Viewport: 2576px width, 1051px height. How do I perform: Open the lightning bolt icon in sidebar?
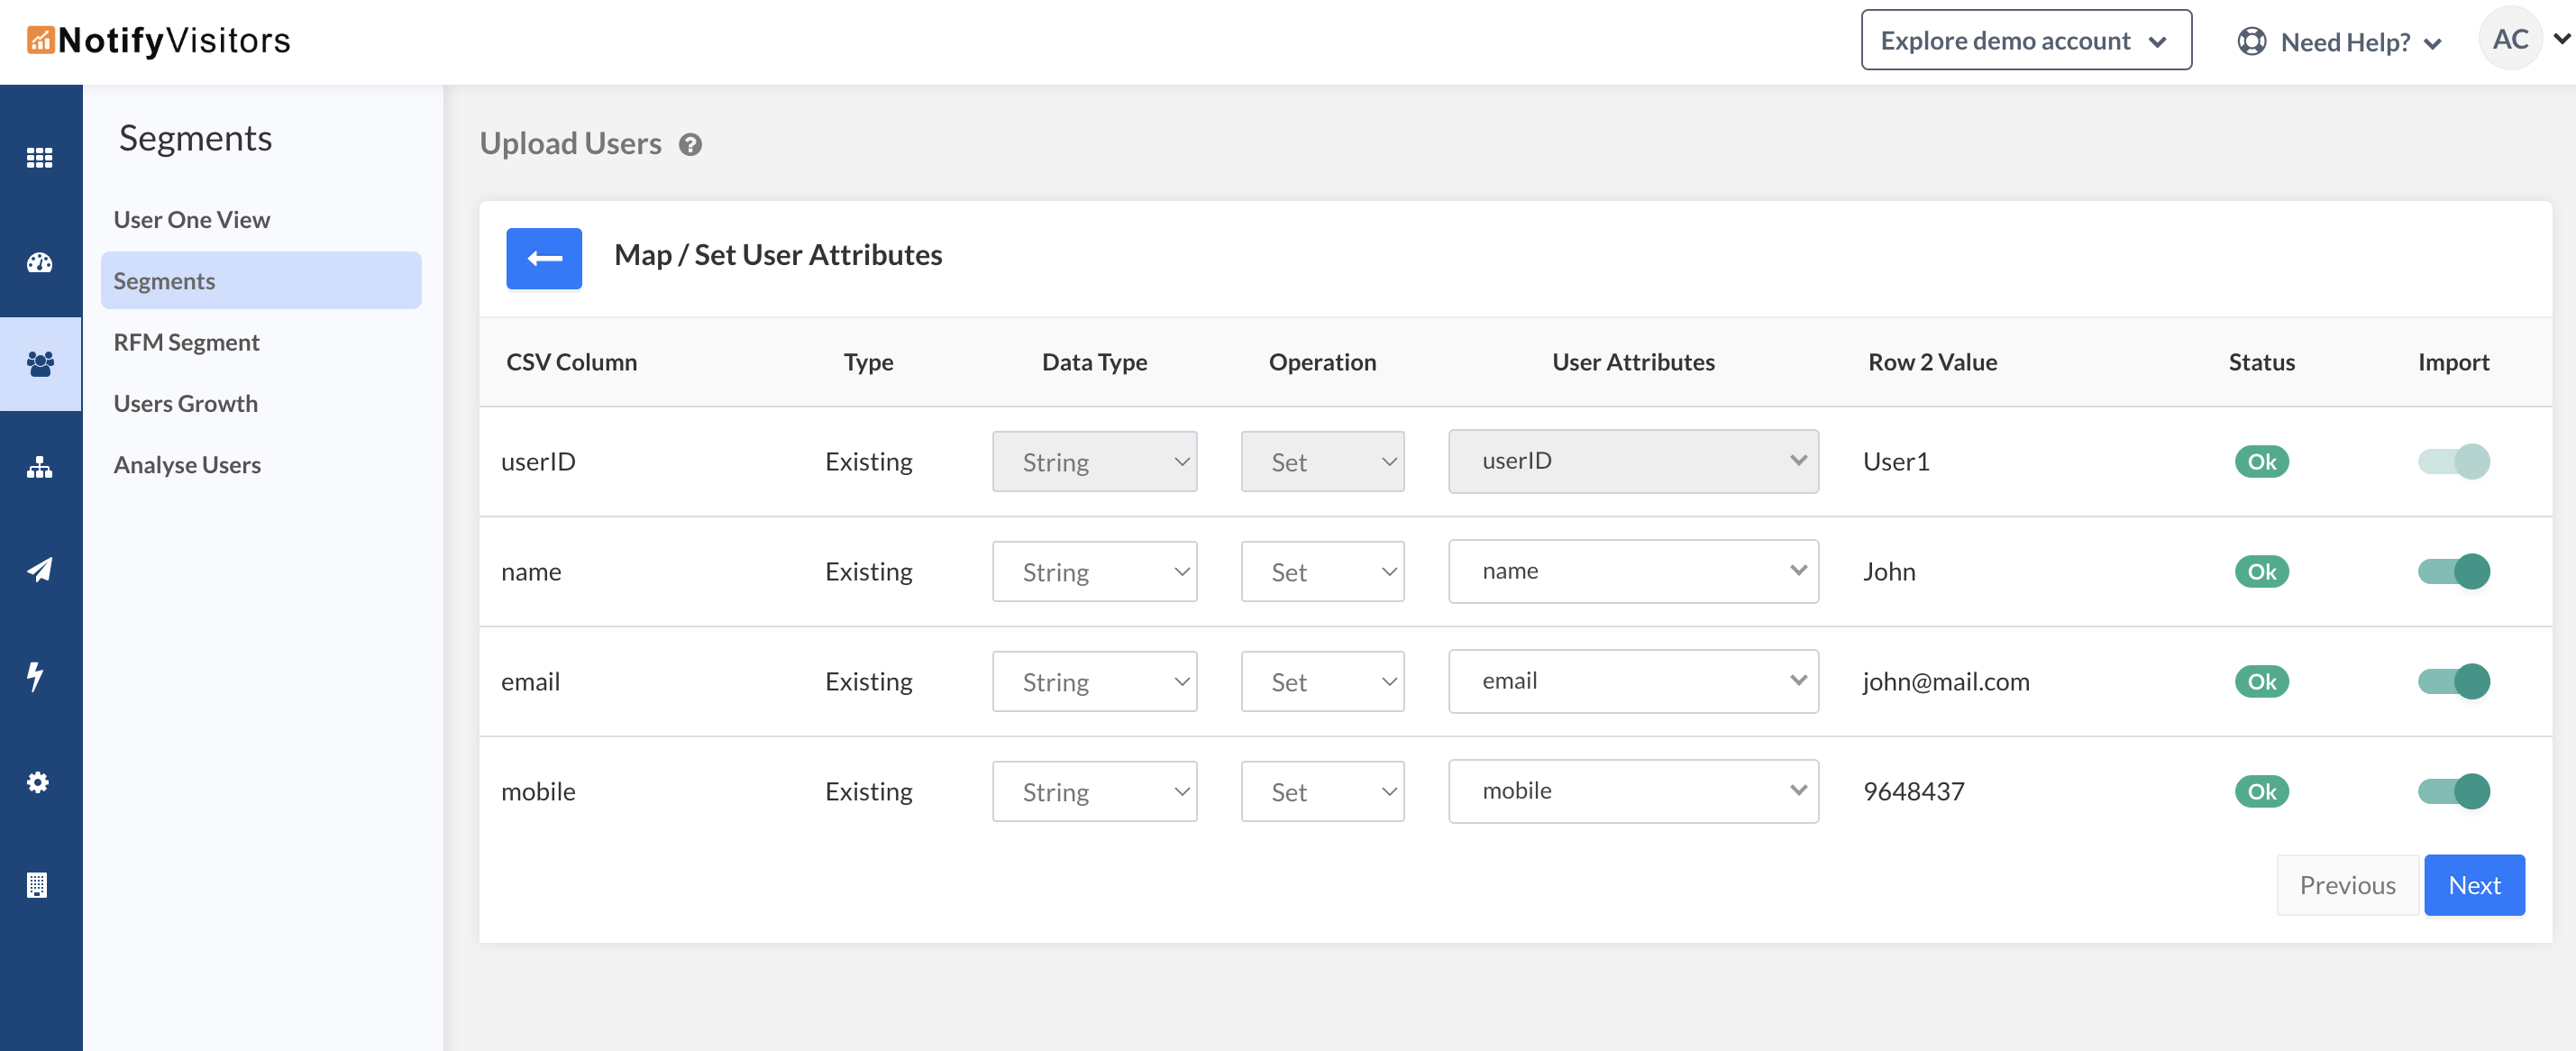coord(36,676)
